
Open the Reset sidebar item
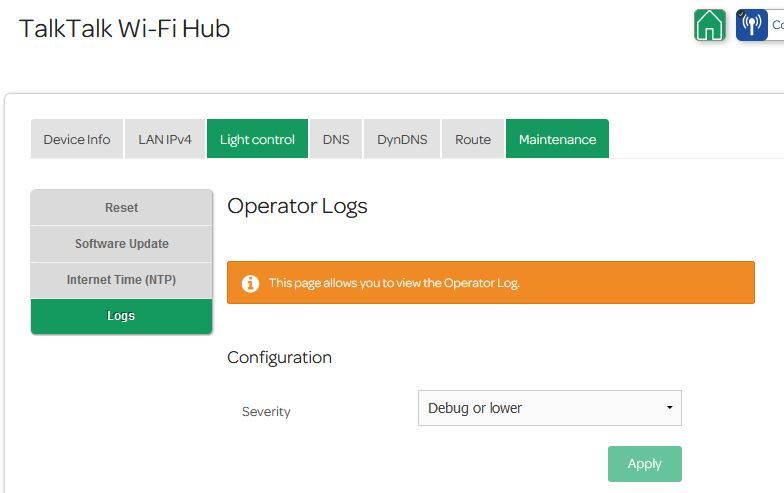click(122, 208)
